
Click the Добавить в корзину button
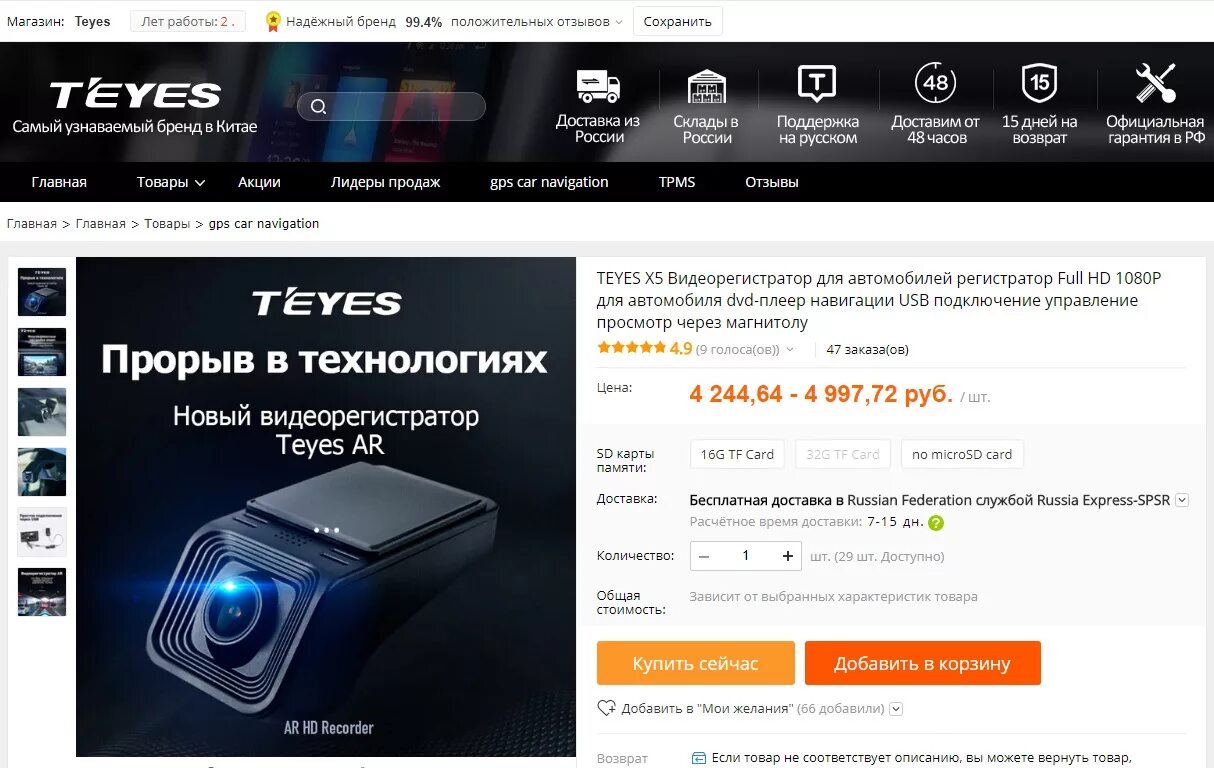point(923,663)
